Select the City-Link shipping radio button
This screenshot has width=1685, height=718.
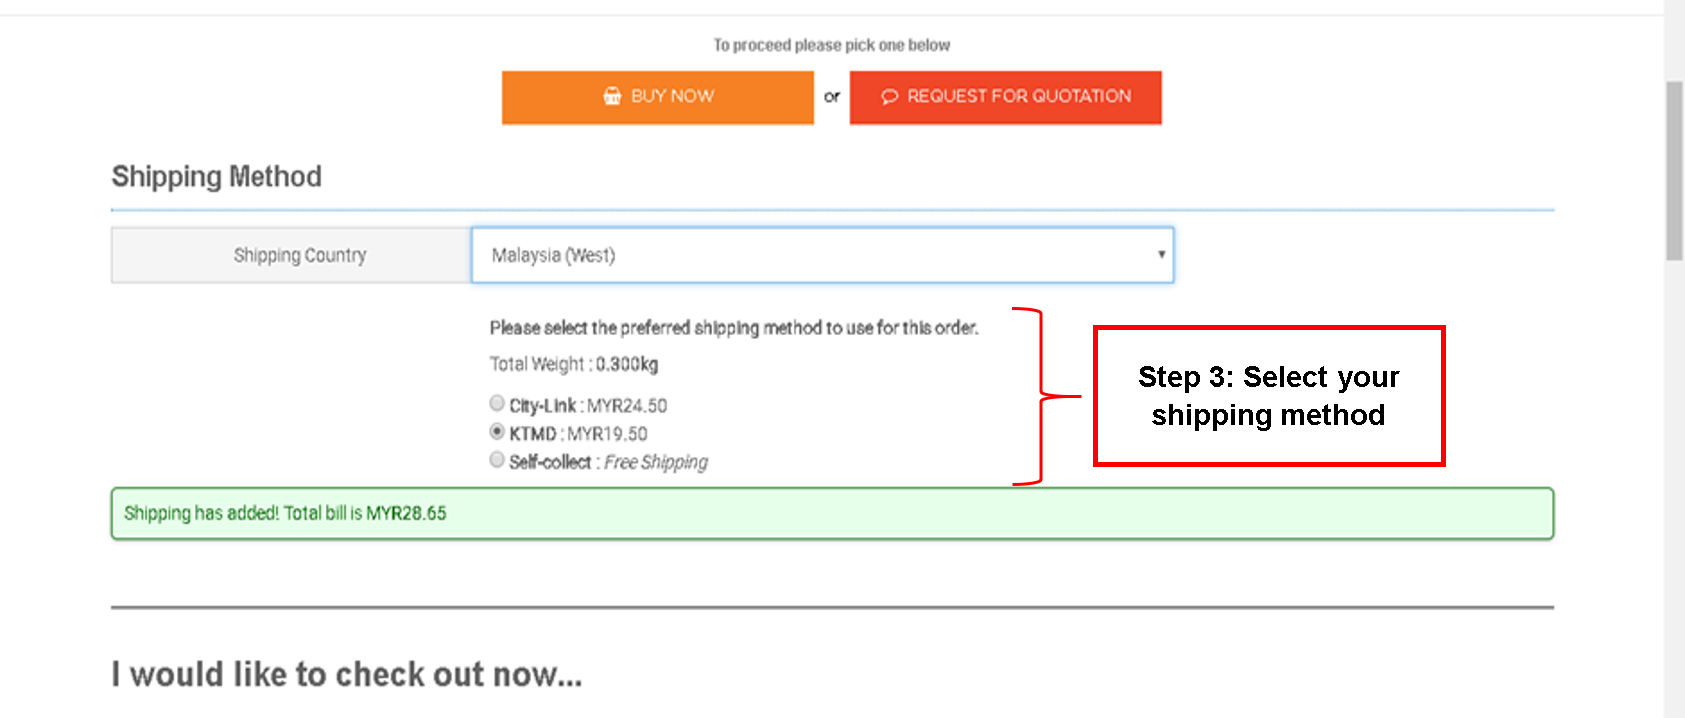click(x=497, y=403)
